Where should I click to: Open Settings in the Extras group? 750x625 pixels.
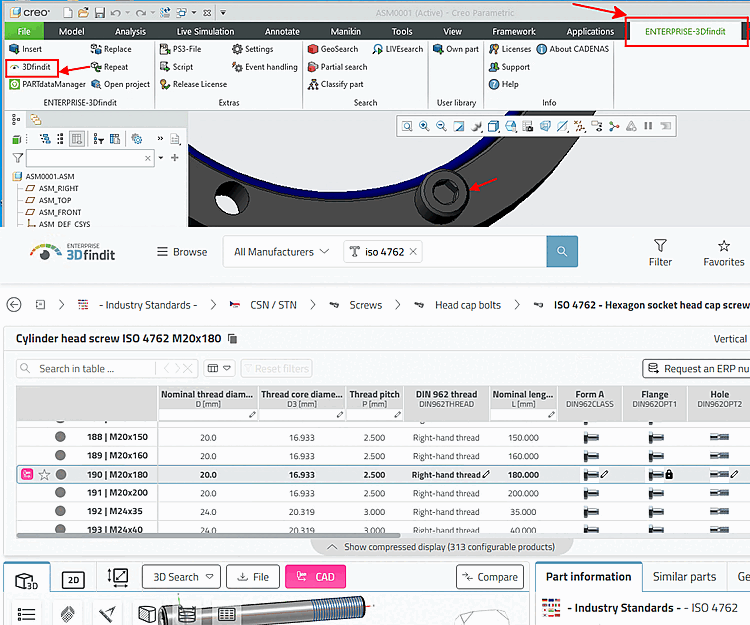(253, 49)
